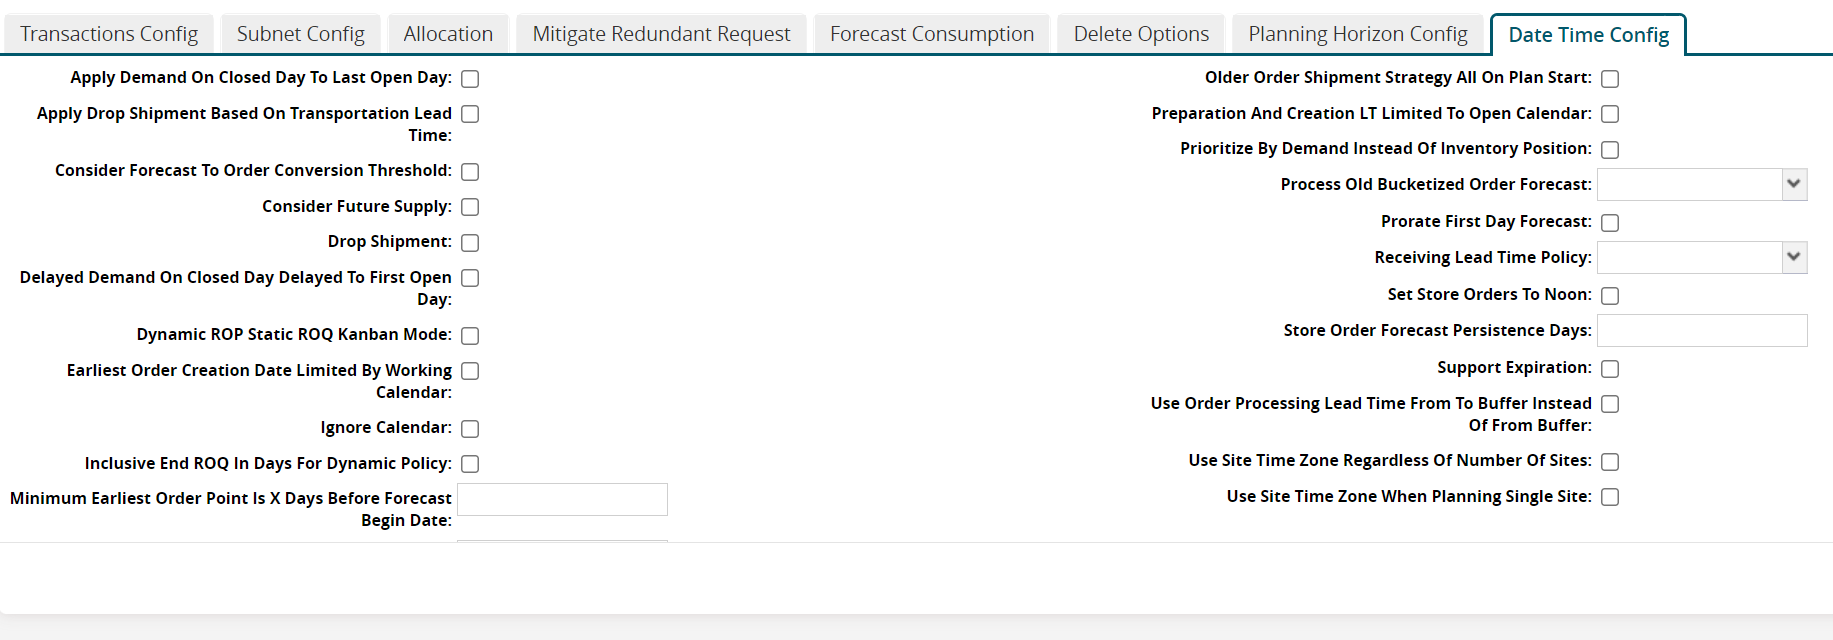Open the Receiving Lead Time Policy dropdown

(x=1701, y=258)
